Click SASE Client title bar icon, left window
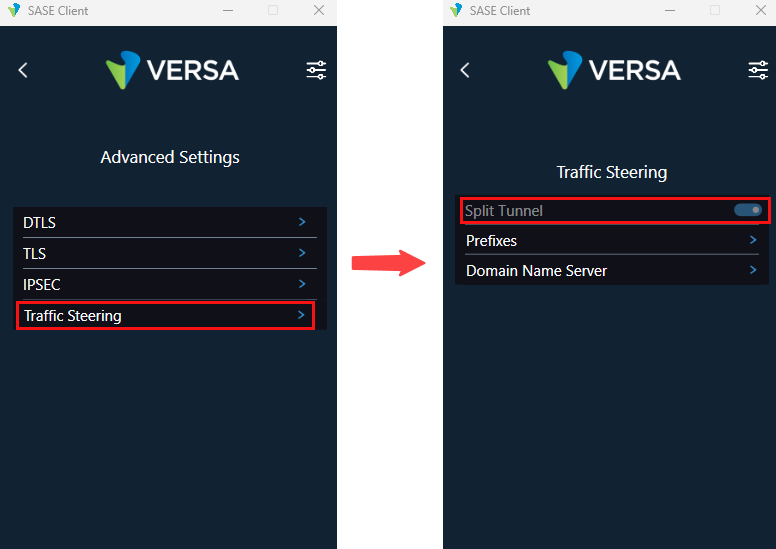Screen dimensions: 776x549 click(14, 10)
